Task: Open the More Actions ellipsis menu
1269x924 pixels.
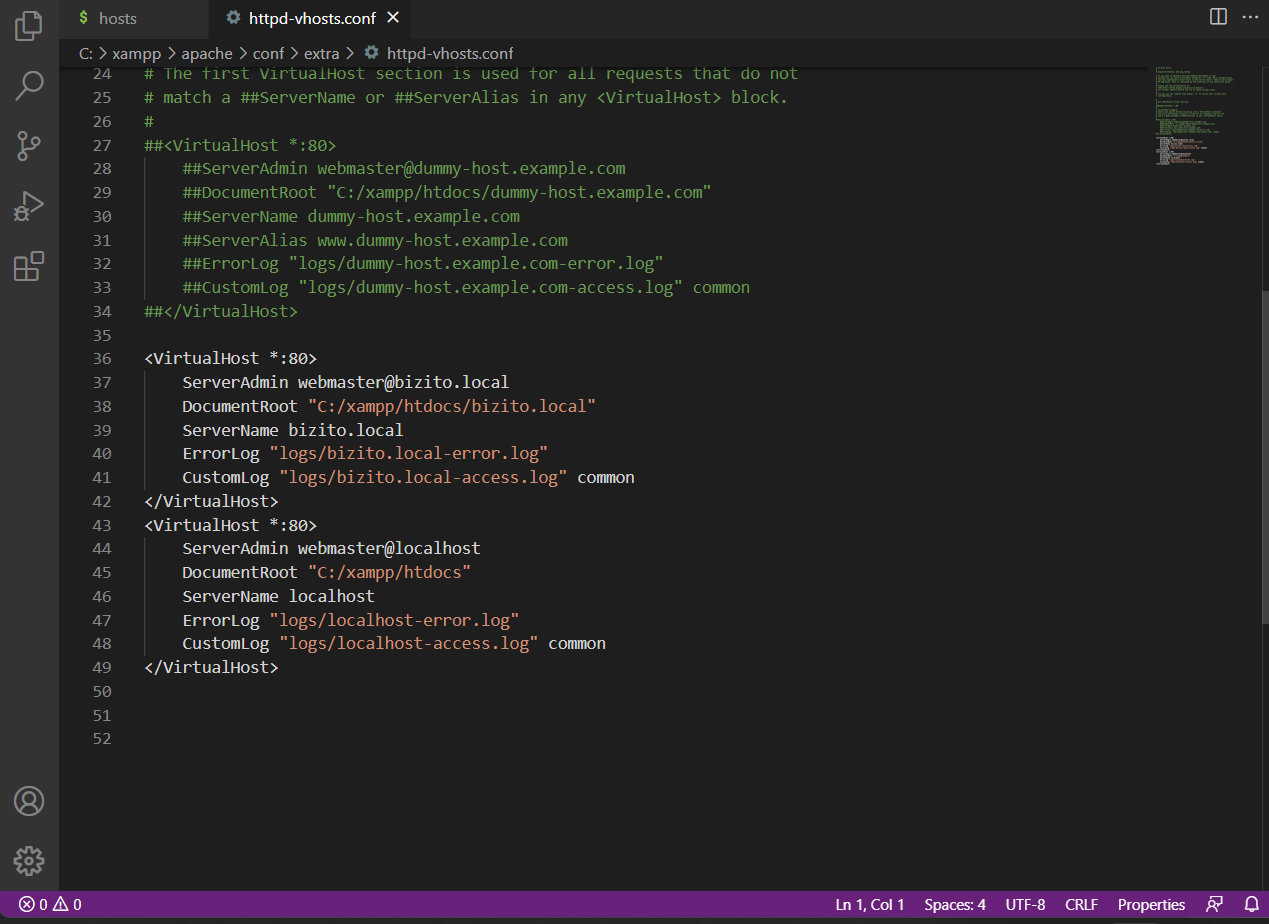Action: (x=1251, y=17)
